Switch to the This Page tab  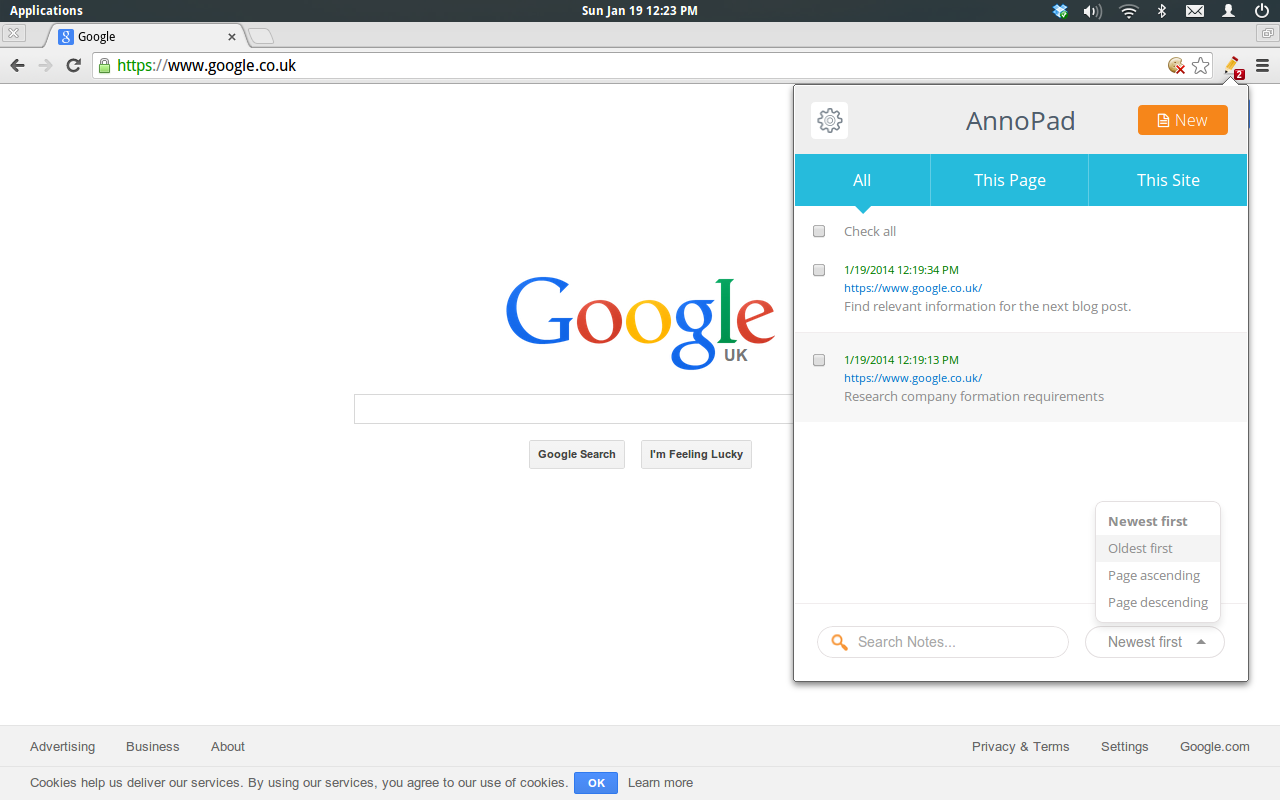click(1010, 180)
